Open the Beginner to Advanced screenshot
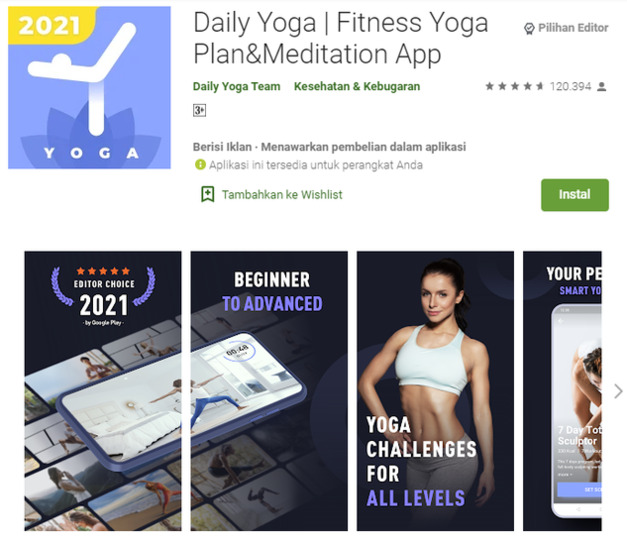The width and height of the screenshot is (627, 542). pos(269,391)
